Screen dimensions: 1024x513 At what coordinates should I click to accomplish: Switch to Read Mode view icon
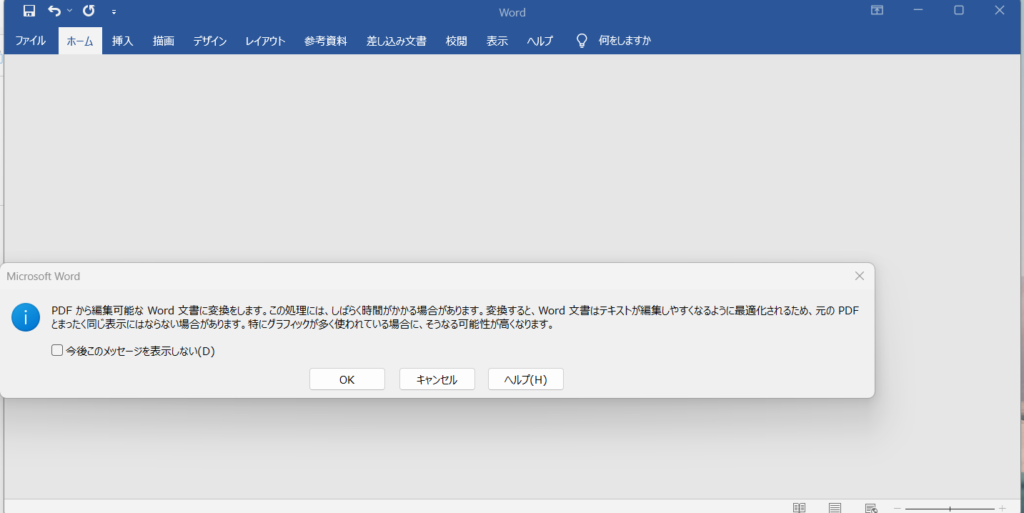click(x=799, y=508)
